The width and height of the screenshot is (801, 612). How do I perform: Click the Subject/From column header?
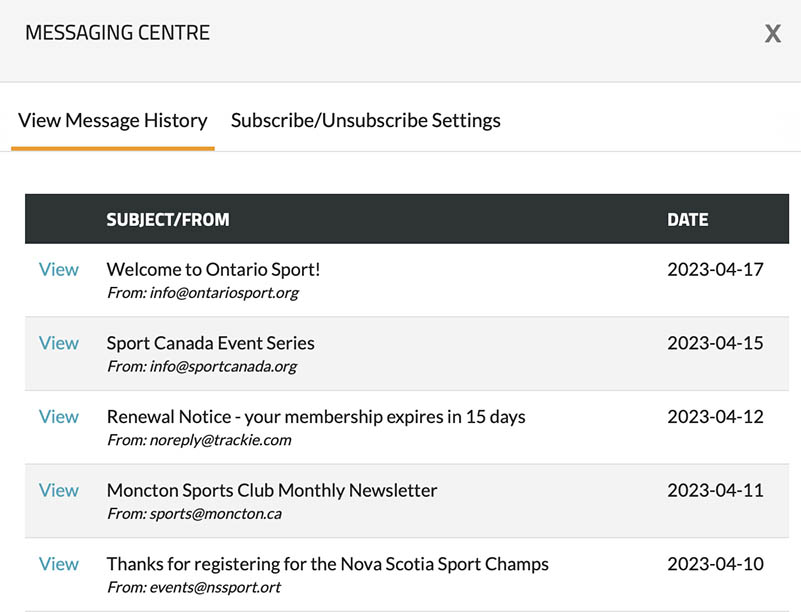coord(168,219)
